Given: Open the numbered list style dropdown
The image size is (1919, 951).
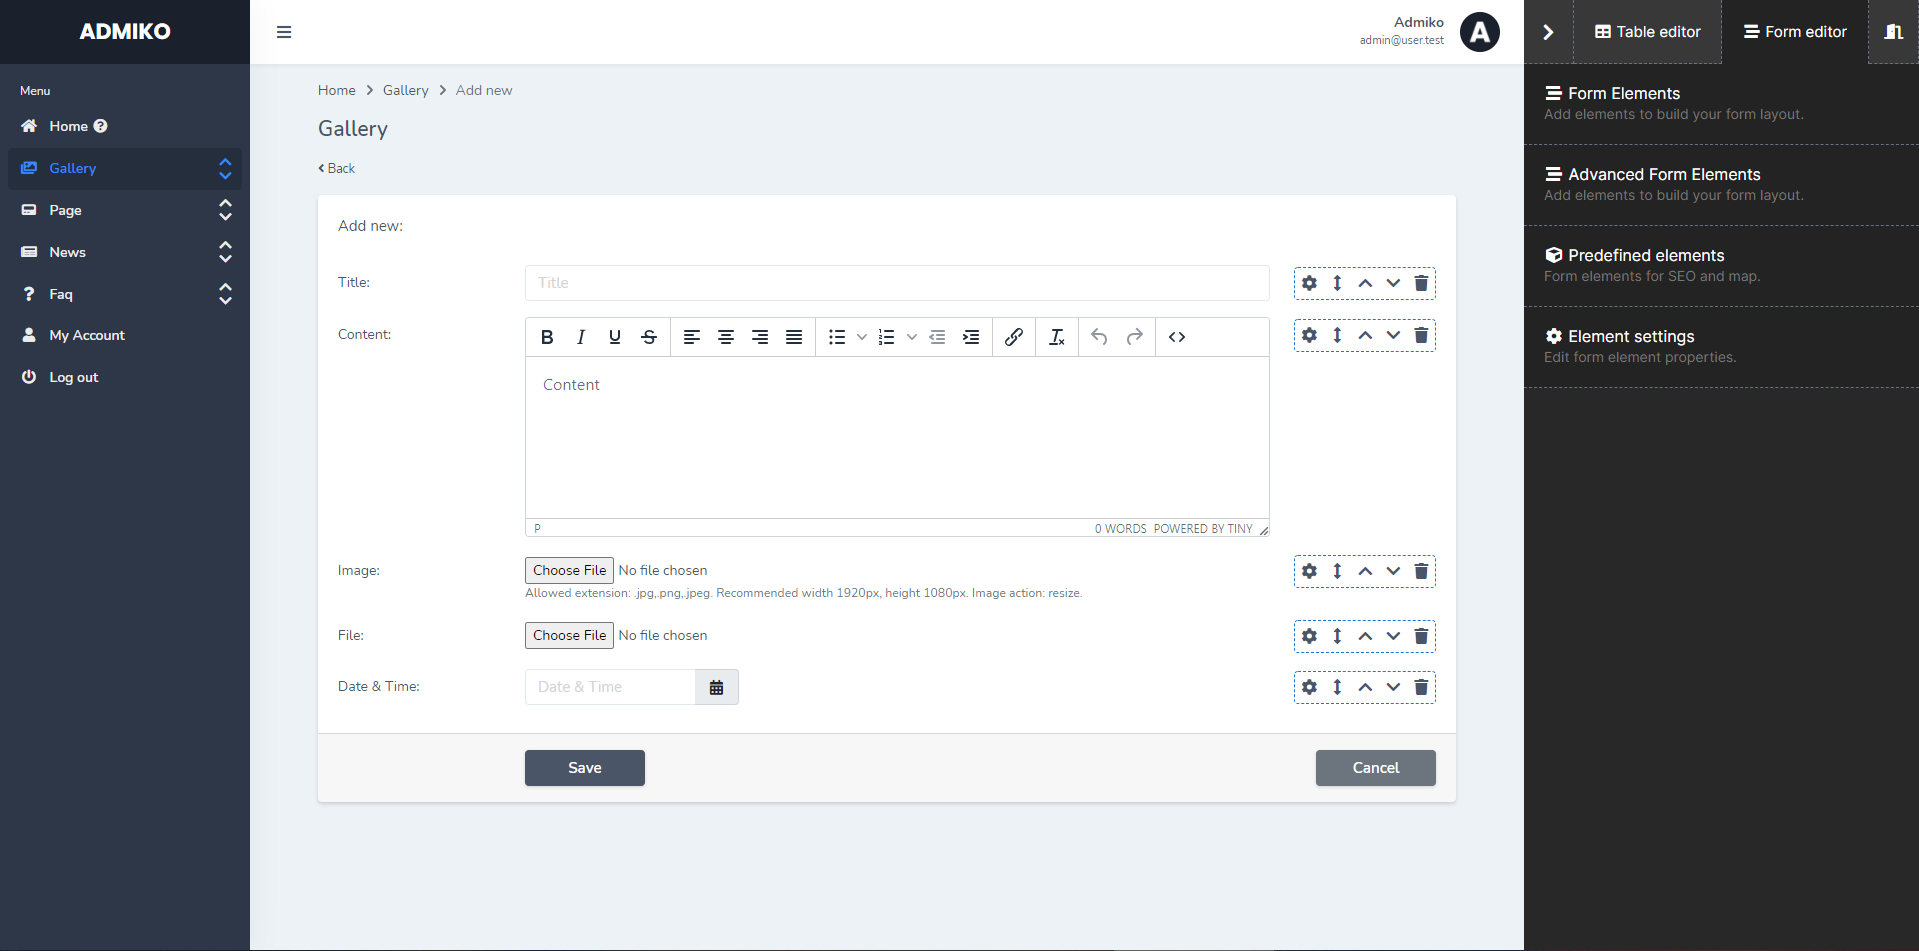Looking at the screenshot, I should point(911,337).
